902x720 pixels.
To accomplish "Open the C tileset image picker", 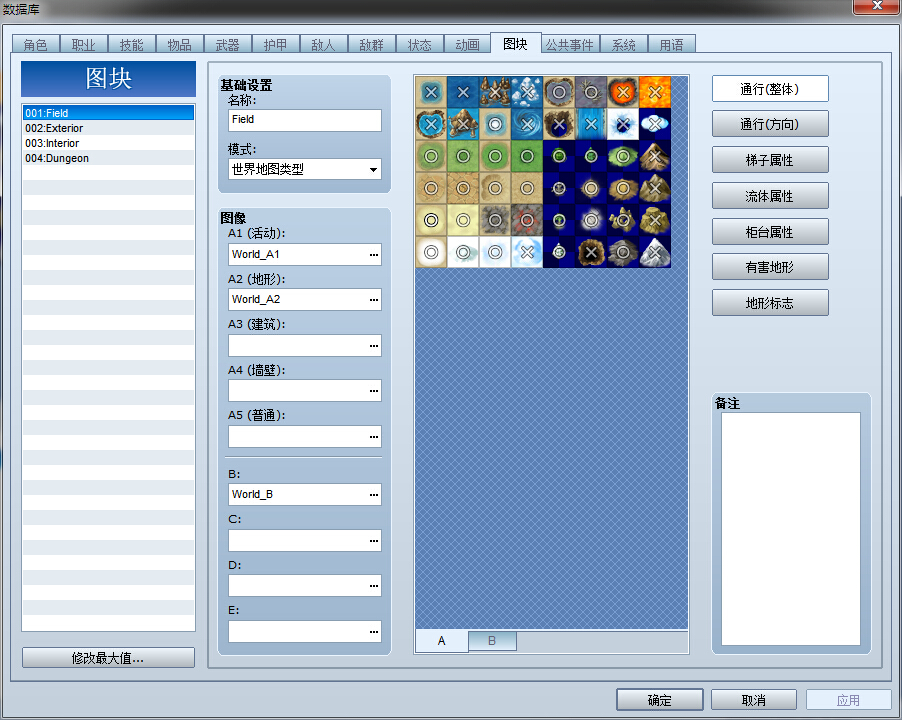I will tap(374, 541).
